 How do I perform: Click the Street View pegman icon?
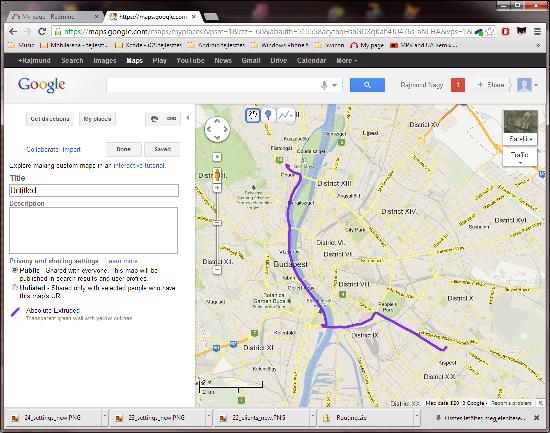point(217,175)
